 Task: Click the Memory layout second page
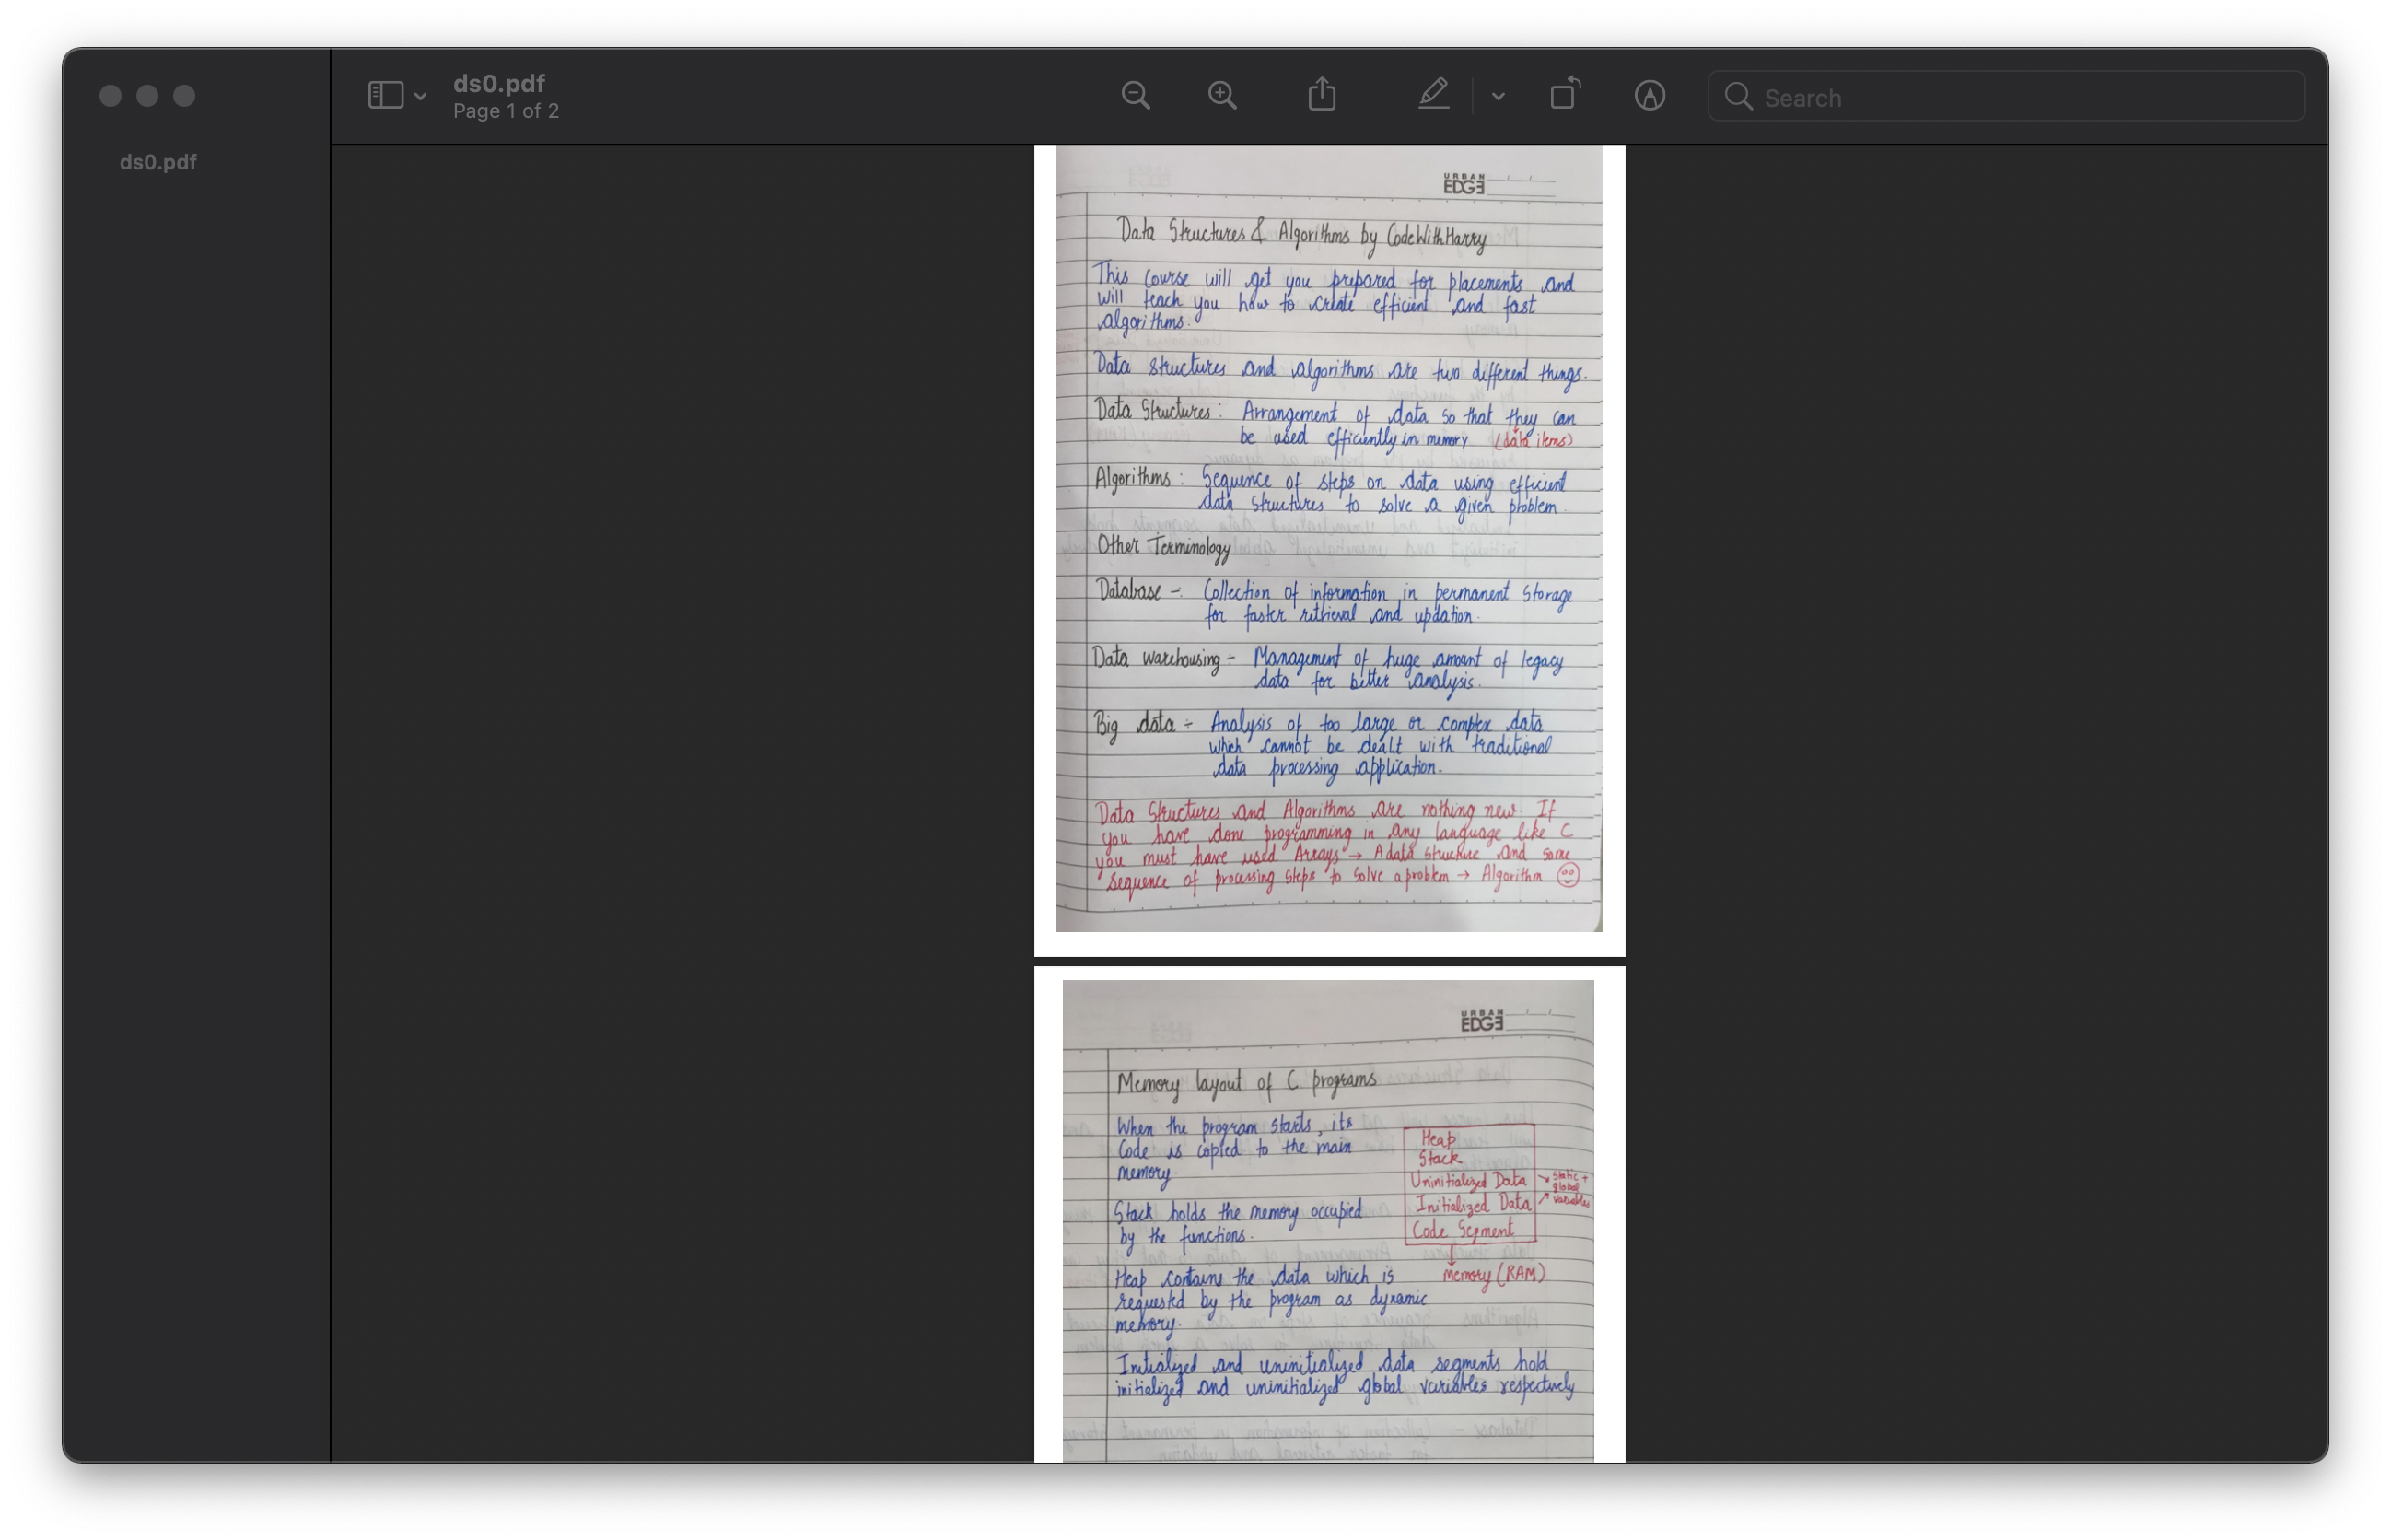point(1328,1220)
